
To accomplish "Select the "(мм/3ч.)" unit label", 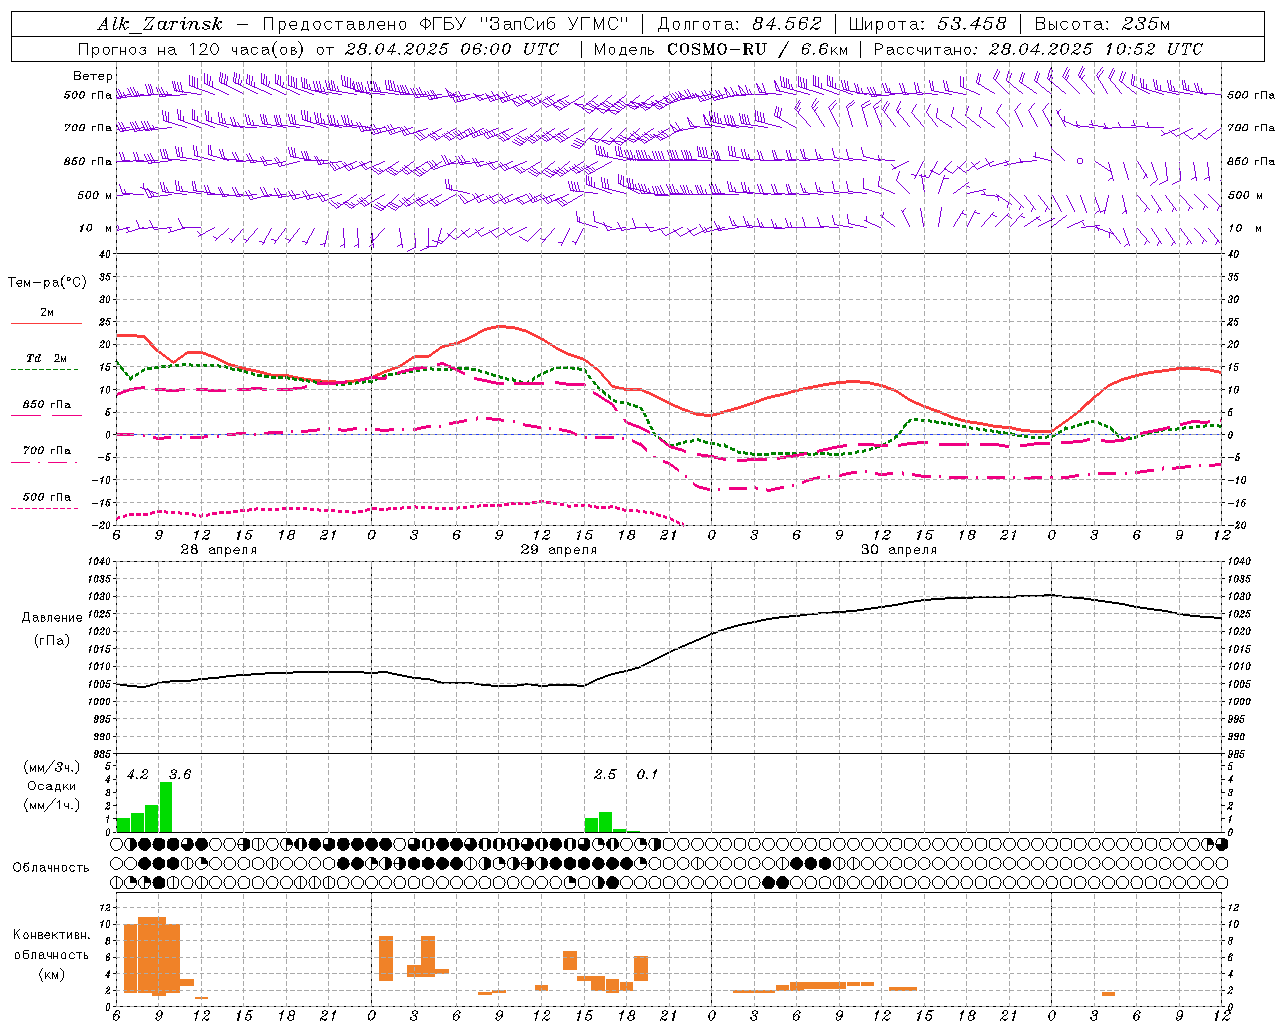I will tap(52, 767).
